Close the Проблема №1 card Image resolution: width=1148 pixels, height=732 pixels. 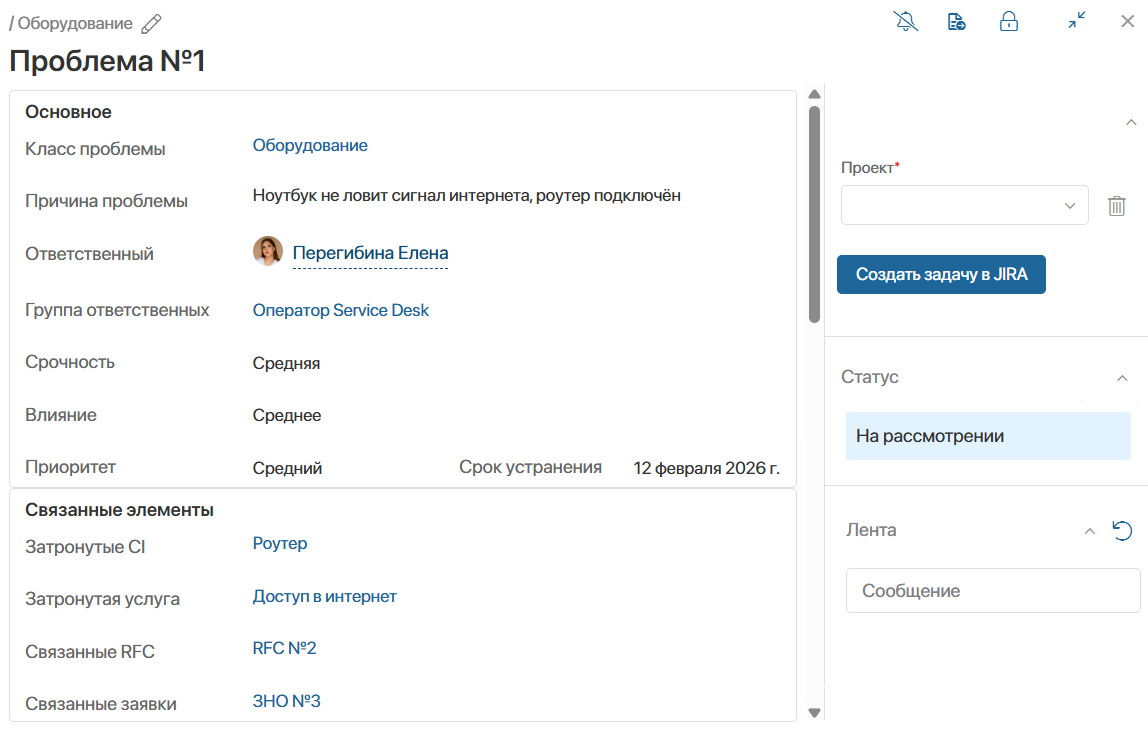pyautogui.click(x=1128, y=21)
